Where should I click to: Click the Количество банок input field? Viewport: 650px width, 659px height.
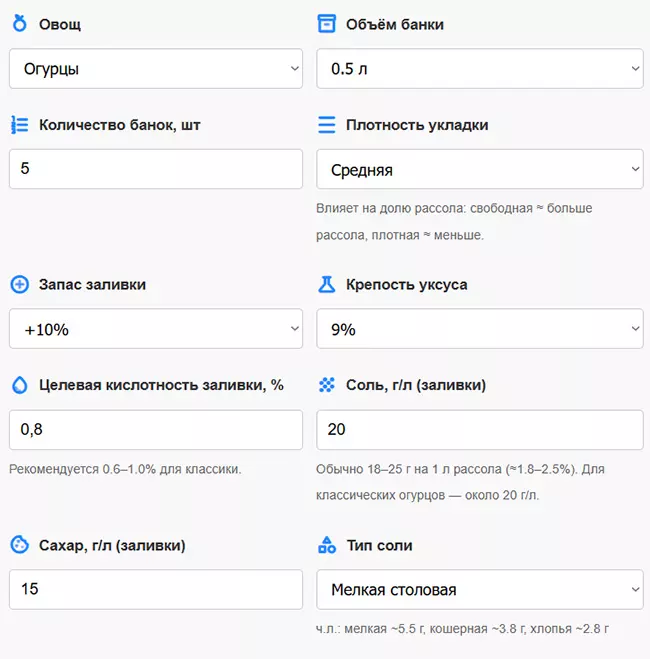[x=156, y=169]
